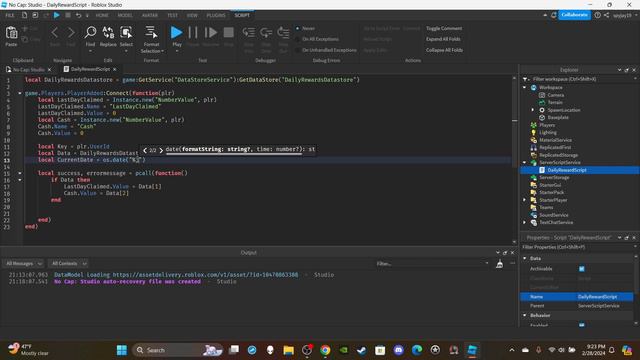Viewport: 640px width, 360px height.
Task: Expand the SpawnLocation tree node
Action: 533,110
